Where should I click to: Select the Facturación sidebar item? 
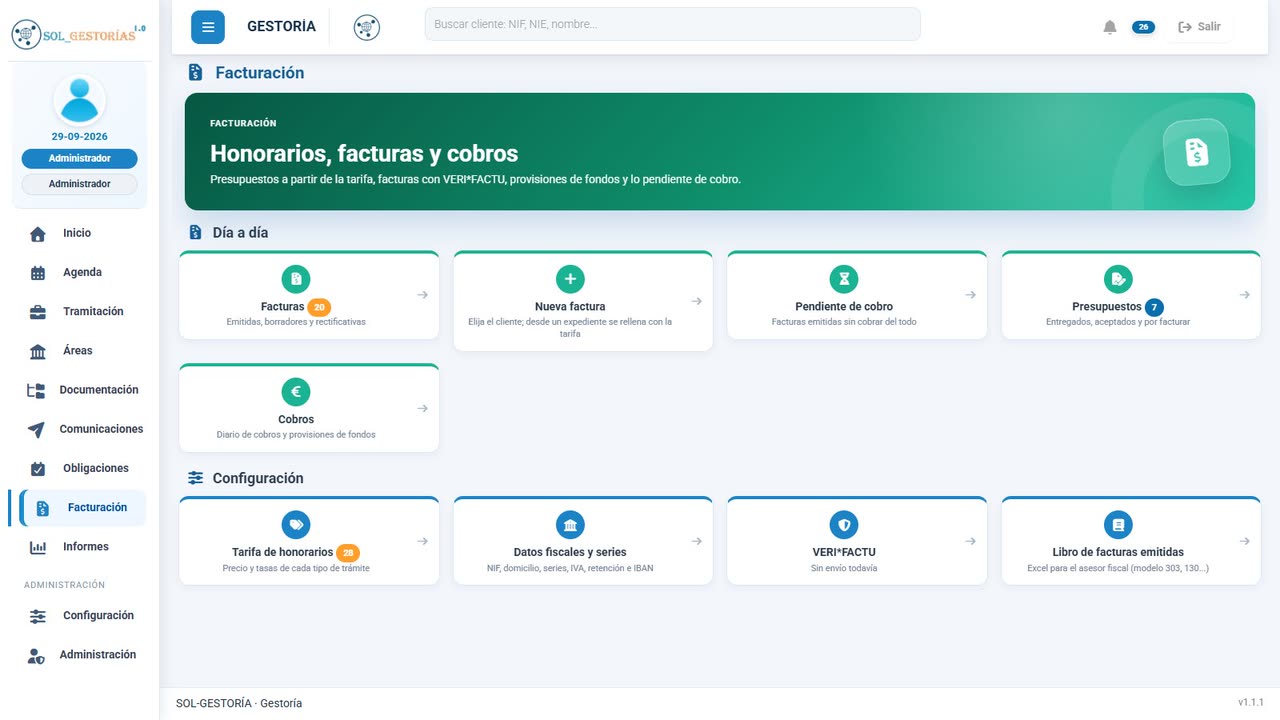[82, 508]
